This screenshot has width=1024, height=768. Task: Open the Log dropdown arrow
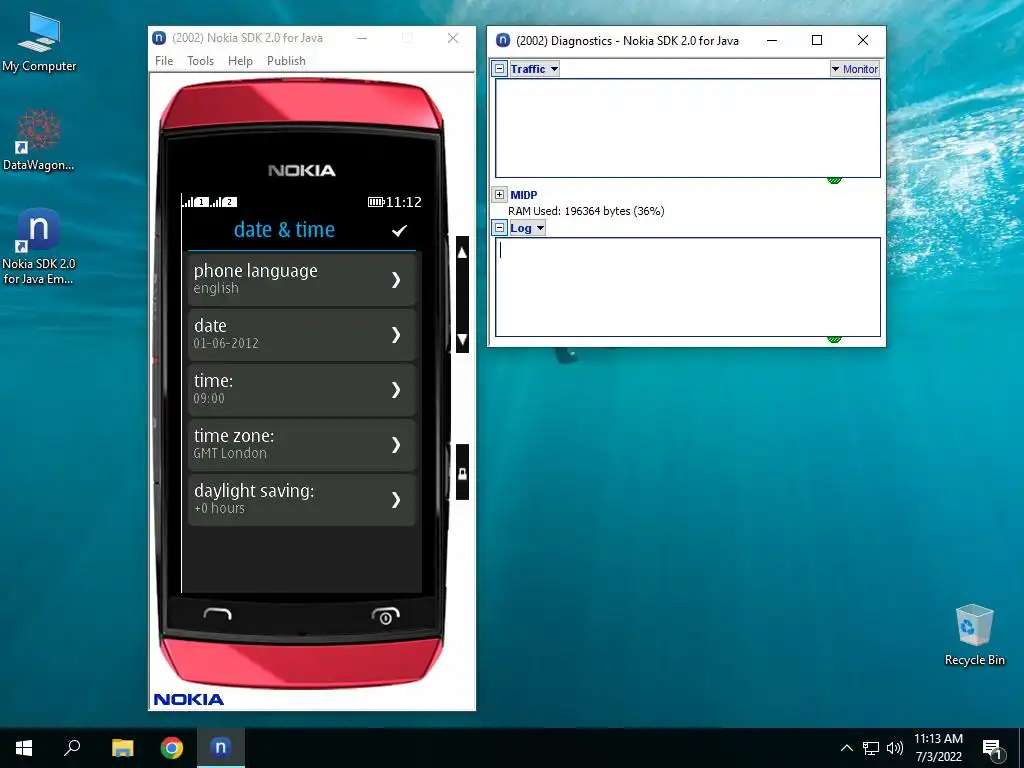coord(540,228)
